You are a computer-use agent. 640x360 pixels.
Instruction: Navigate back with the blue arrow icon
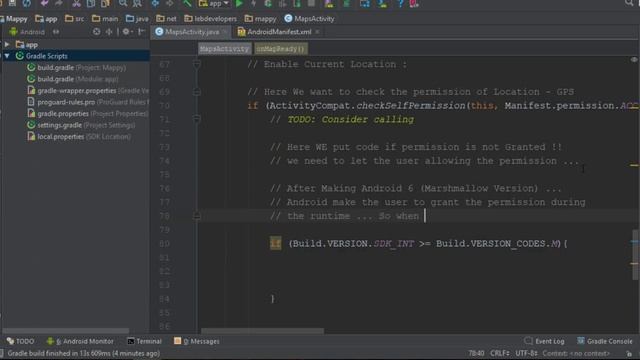tap(156, 4)
